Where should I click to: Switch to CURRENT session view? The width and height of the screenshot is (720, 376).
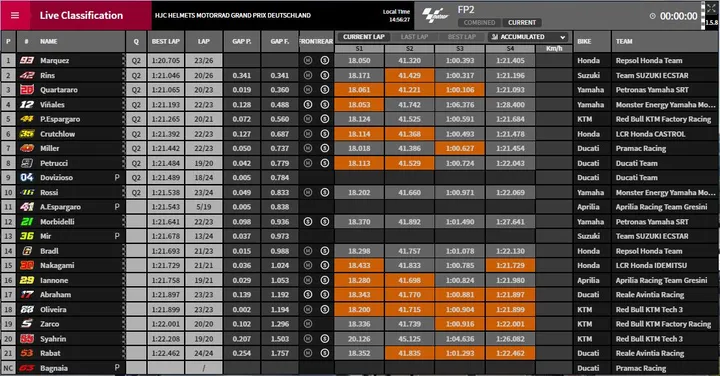click(522, 22)
